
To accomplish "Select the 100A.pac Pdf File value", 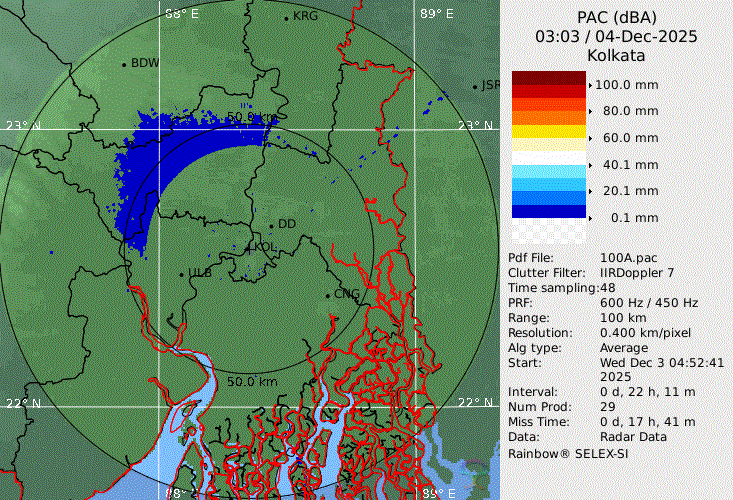I will 628,258.
